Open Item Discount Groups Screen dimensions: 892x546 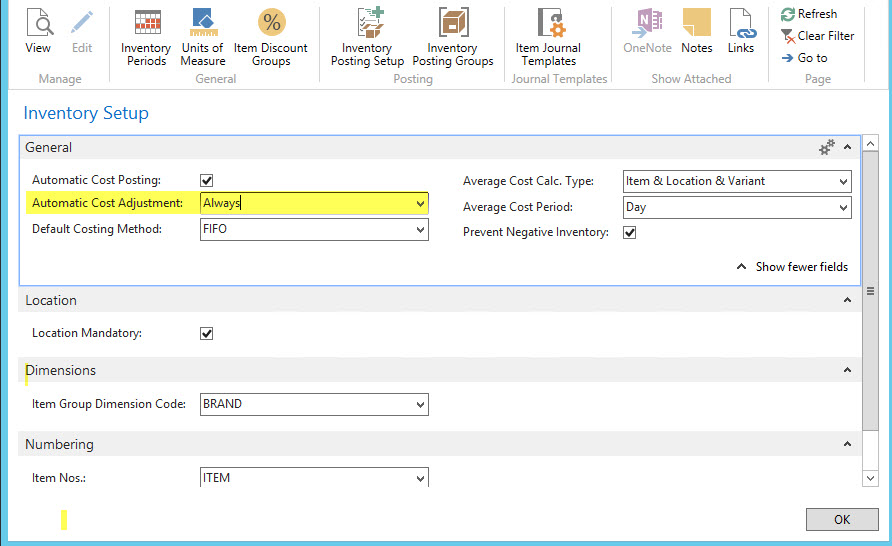tap(271, 36)
